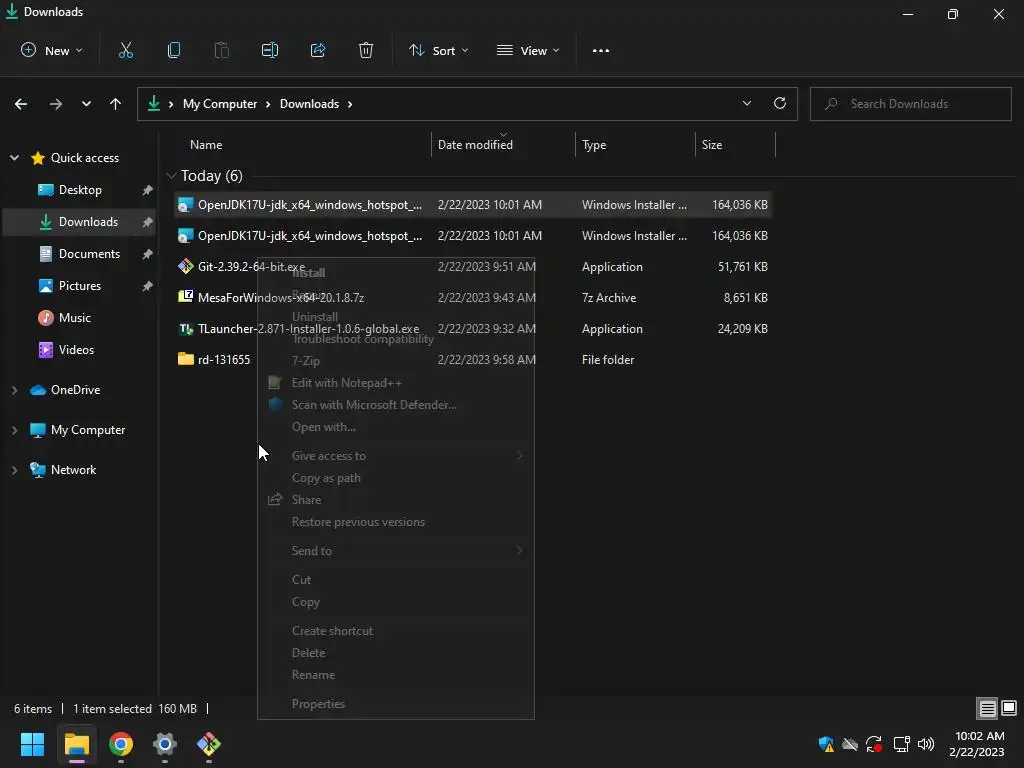
Task: Open the Start menu on the taskbar
Action: coord(32,744)
